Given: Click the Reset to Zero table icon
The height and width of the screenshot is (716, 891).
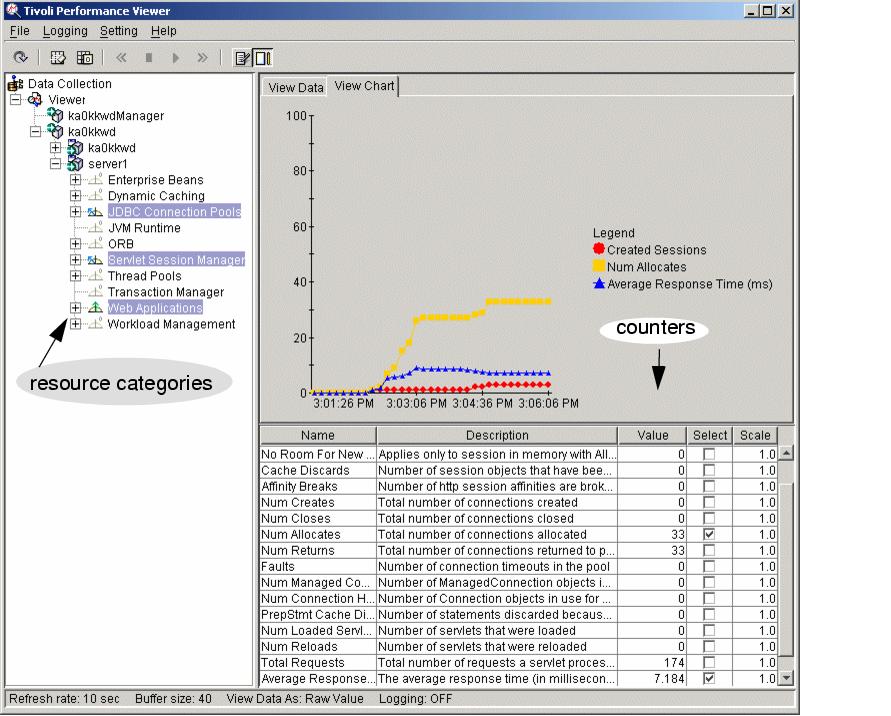Looking at the screenshot, I should tap(85, 57).
